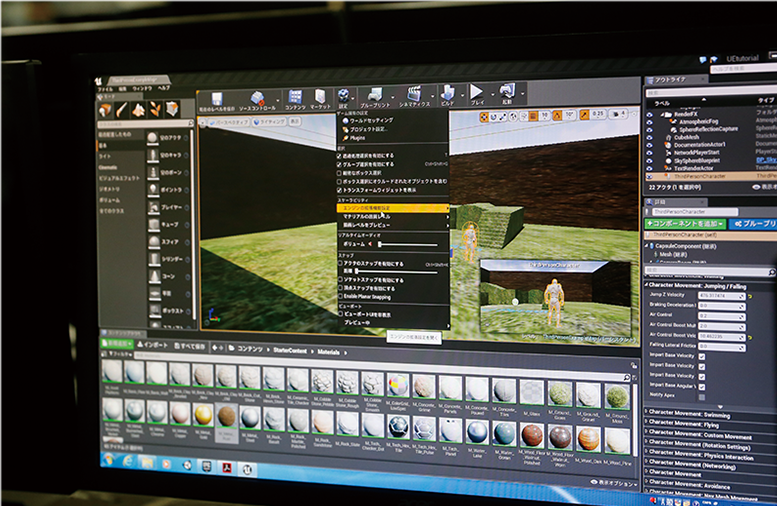777x506 pixels.
Task: Click the Blueprints (ブループリント) toolbar icon
Action: pyautogui.click(x=375, y=94)
